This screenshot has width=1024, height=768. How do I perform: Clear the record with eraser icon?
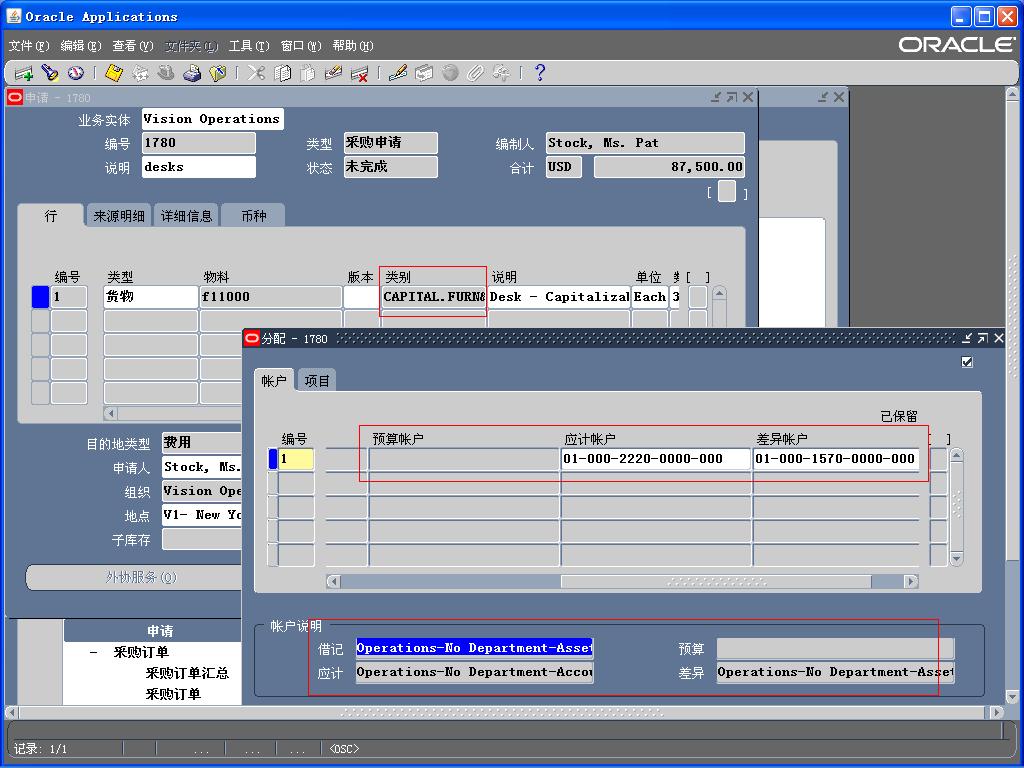pyautogui.click(x=334, y=73)
